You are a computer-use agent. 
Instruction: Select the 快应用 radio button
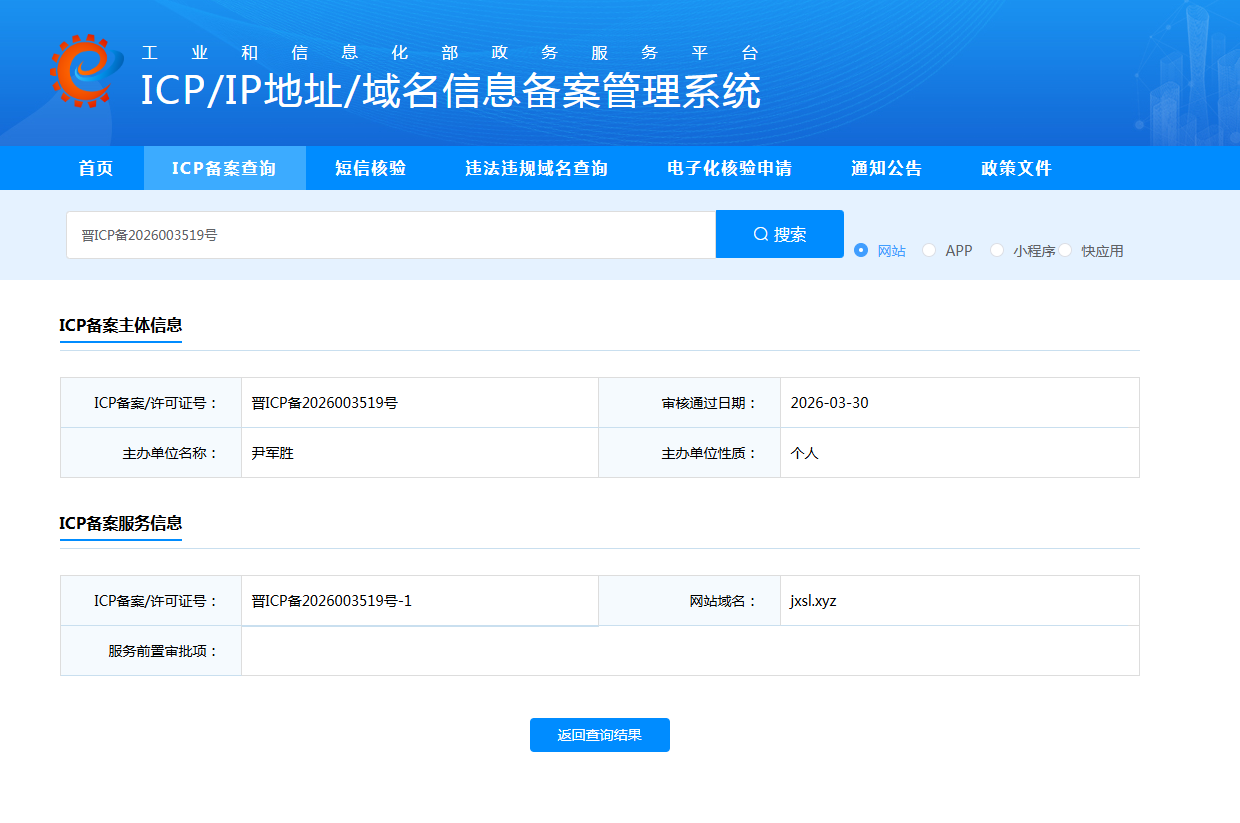(1066, 250)
